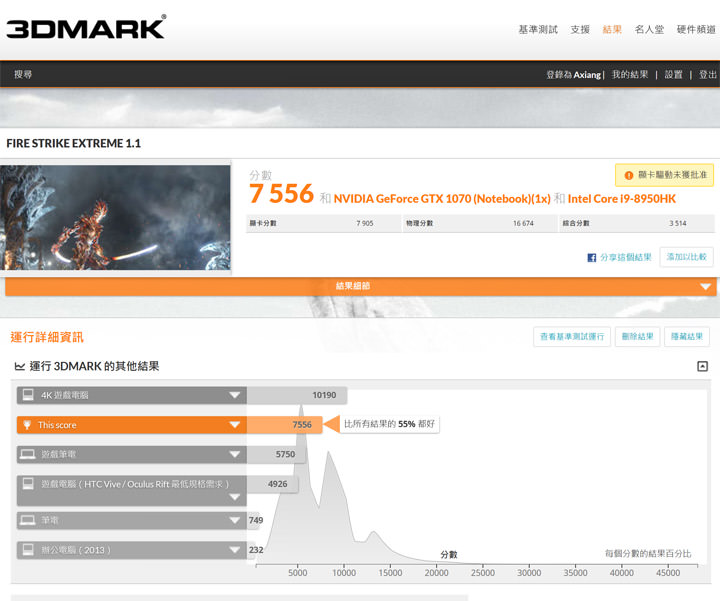The image size is (720, 601).
Task: Expand the 4K 遊戲電腦 row arrow
Action: (x=235, y=395)
